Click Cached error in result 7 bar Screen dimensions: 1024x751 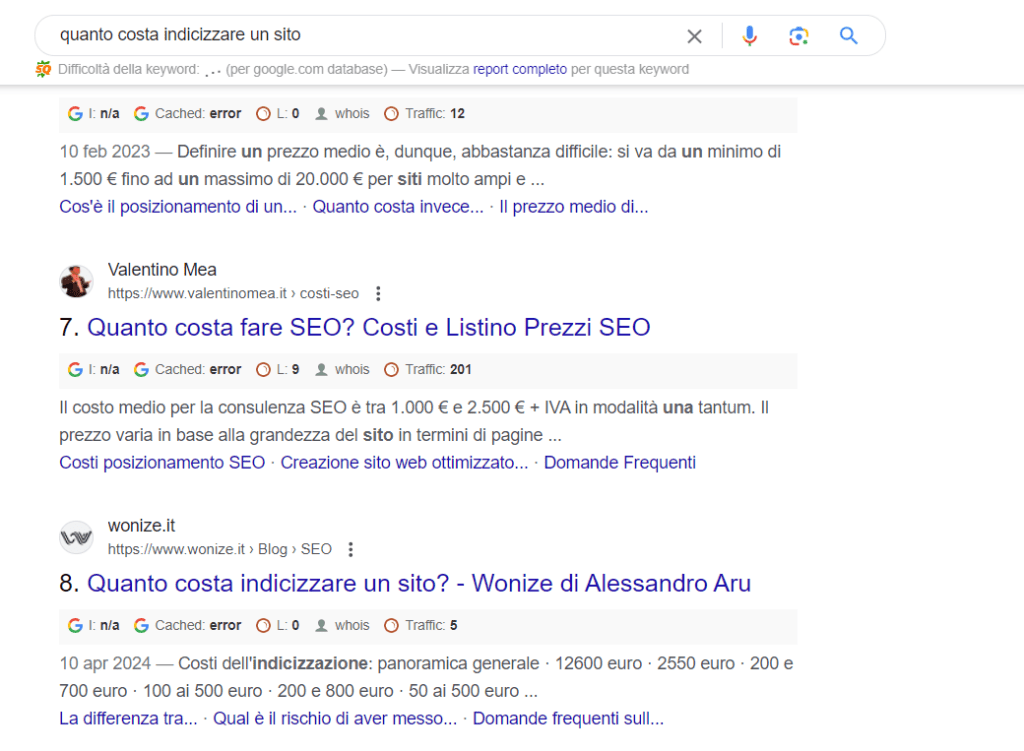(x=187, y=370)
